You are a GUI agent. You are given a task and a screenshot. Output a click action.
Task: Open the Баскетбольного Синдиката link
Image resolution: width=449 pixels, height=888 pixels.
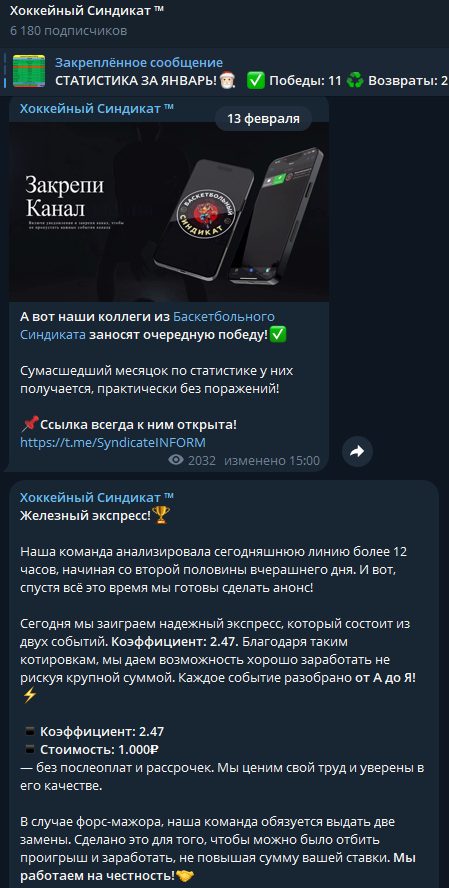click(147, 326)
